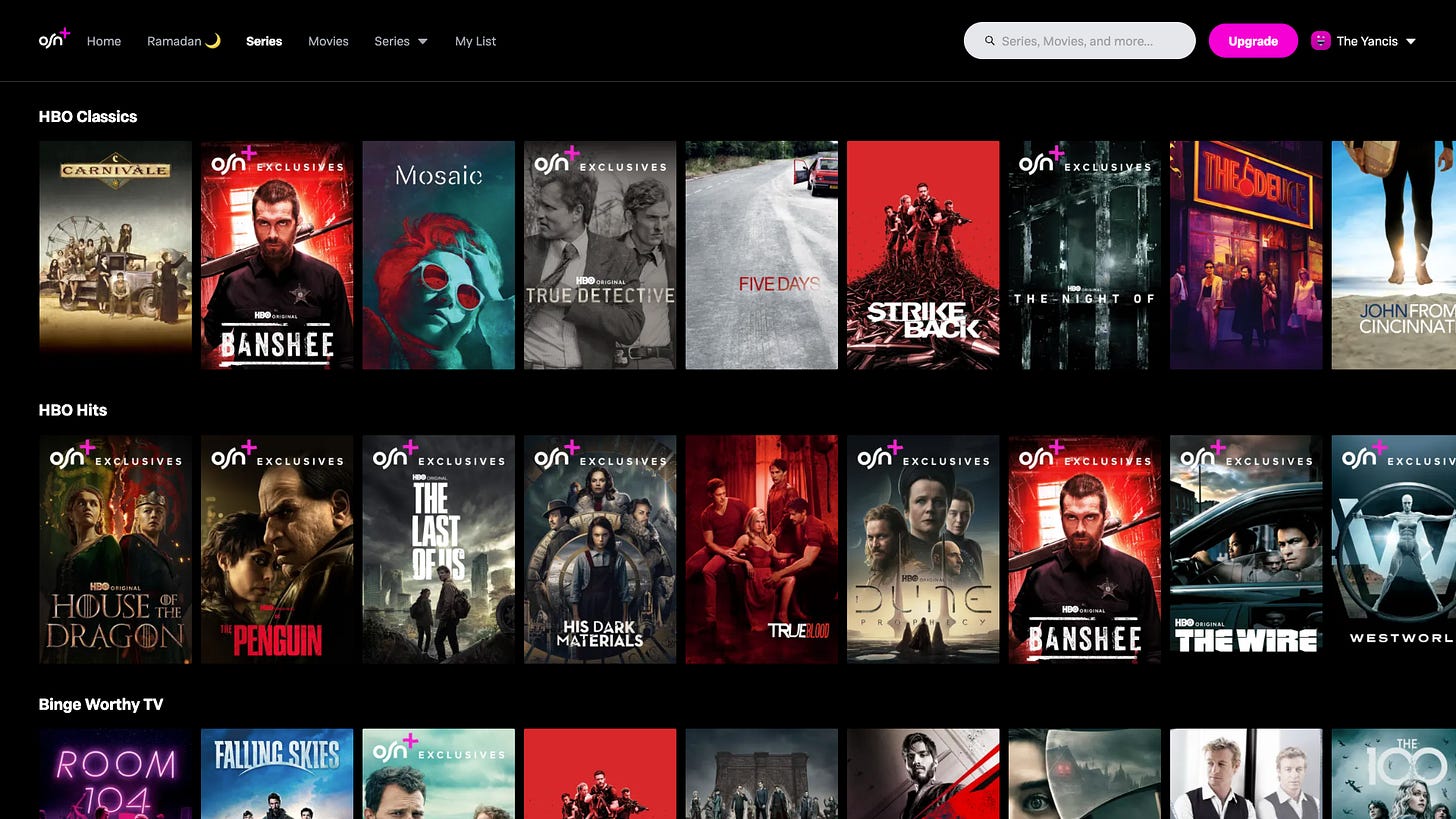Click the profile avatar icon
Screen dimensions: 1456x819
click(1321, 41)
